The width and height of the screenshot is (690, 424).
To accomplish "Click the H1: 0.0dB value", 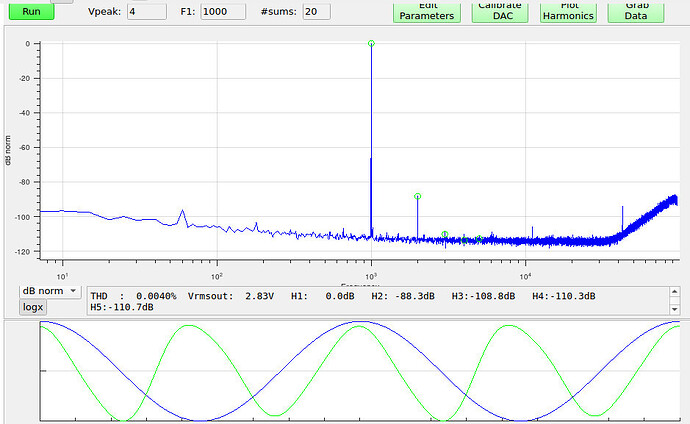I will click(323, 296).
